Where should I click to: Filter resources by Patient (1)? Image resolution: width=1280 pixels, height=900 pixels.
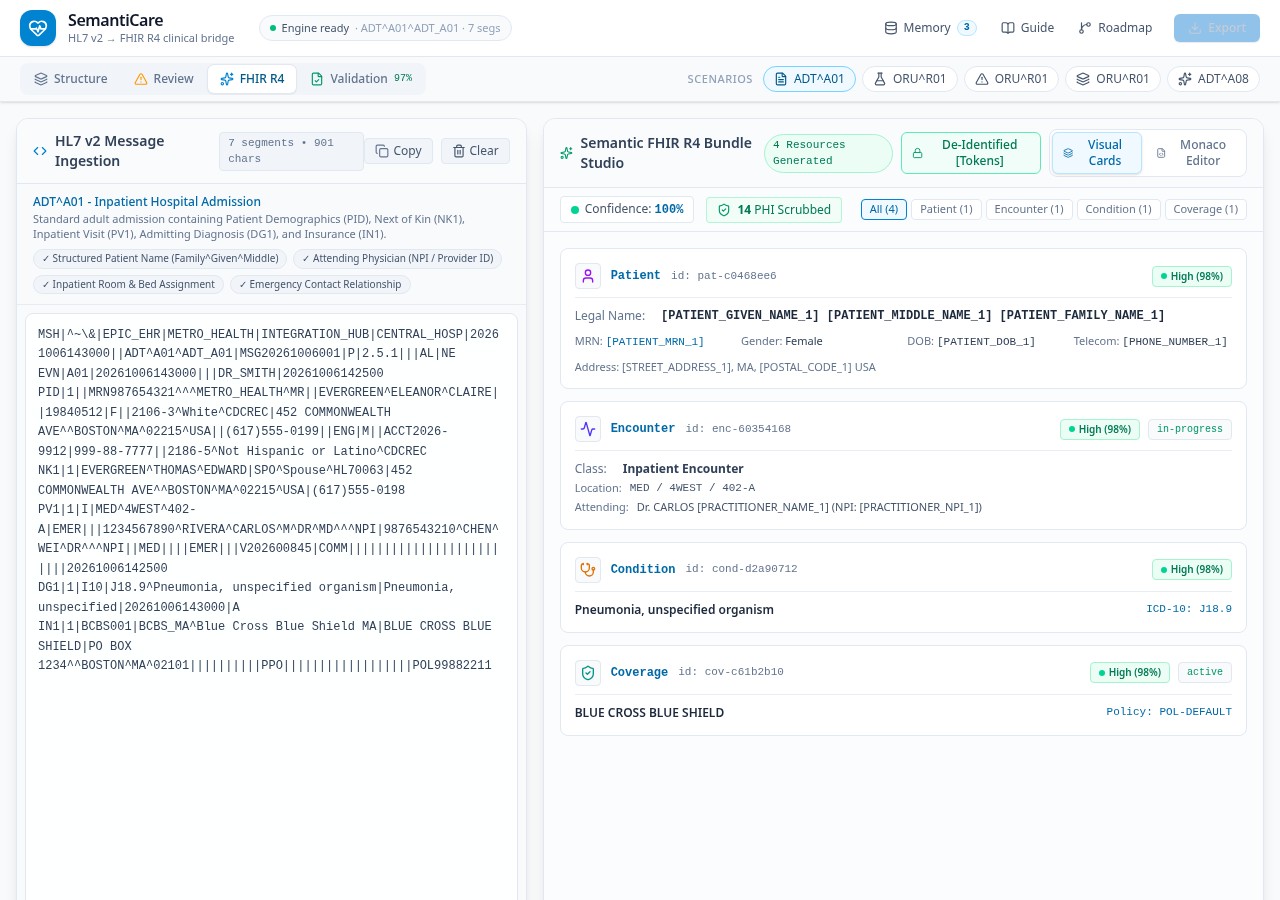[x=946, y=209]
